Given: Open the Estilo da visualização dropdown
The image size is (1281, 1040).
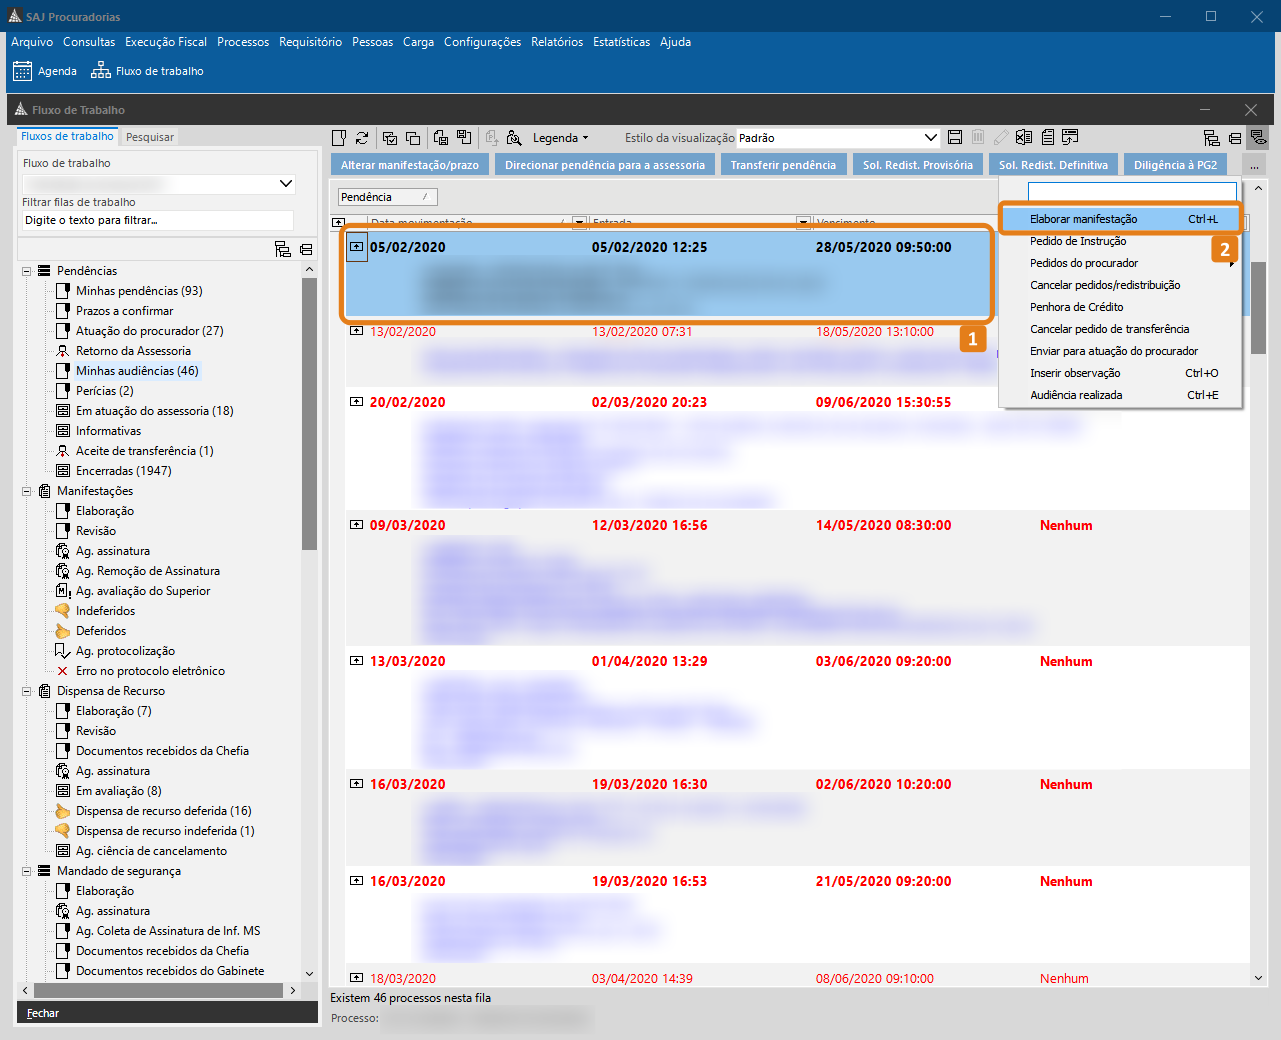Looking at the screenshot, I should click(930, 138).
